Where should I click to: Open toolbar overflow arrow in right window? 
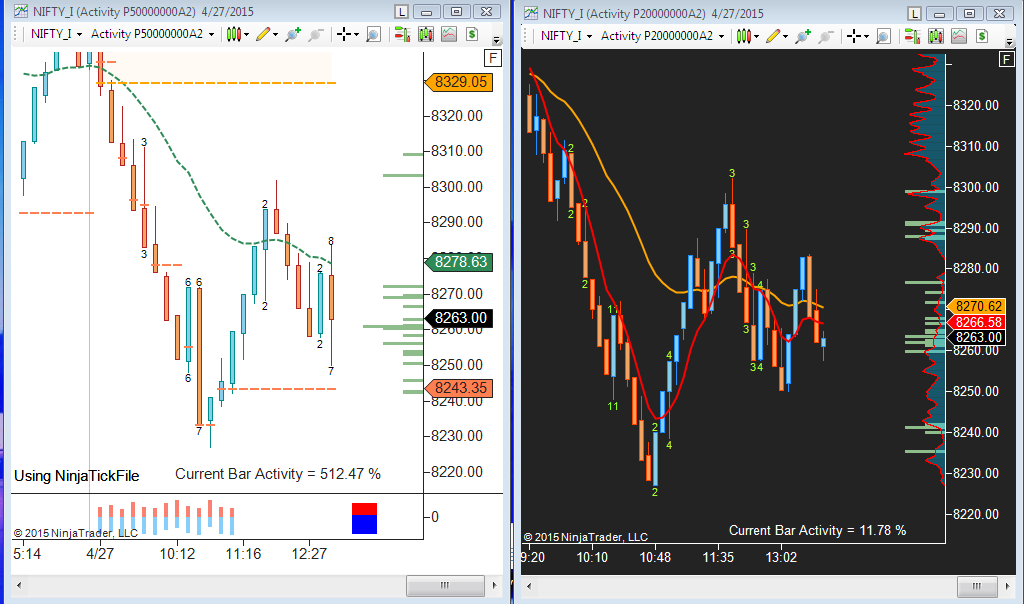(x=1010, y=42)
